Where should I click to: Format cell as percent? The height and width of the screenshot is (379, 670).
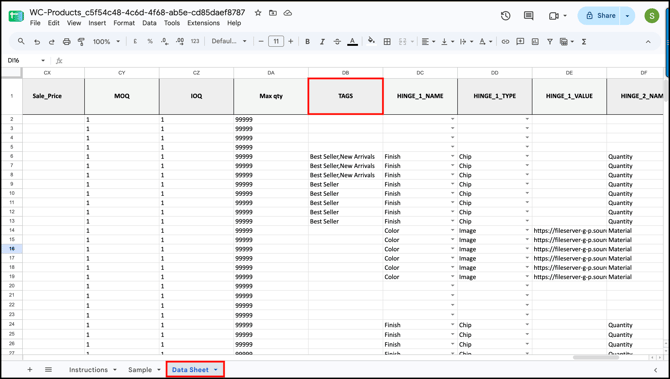click(150, 41)
